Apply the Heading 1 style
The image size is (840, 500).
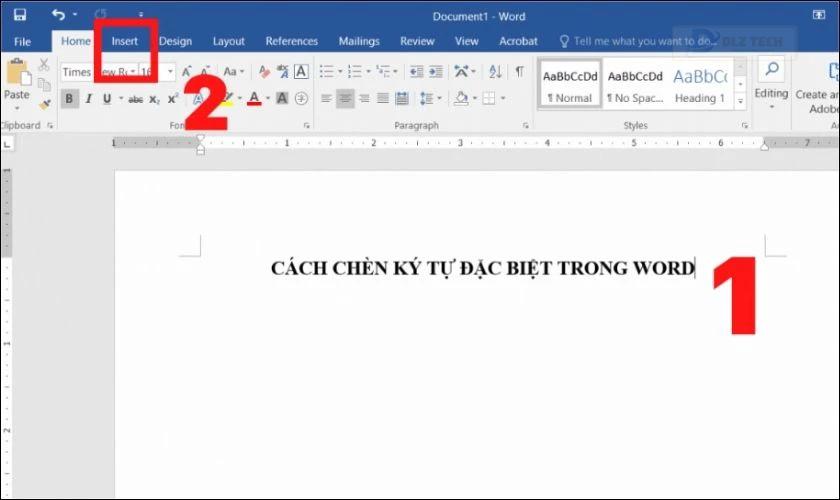pyautogui.click(x=700, y=84)
